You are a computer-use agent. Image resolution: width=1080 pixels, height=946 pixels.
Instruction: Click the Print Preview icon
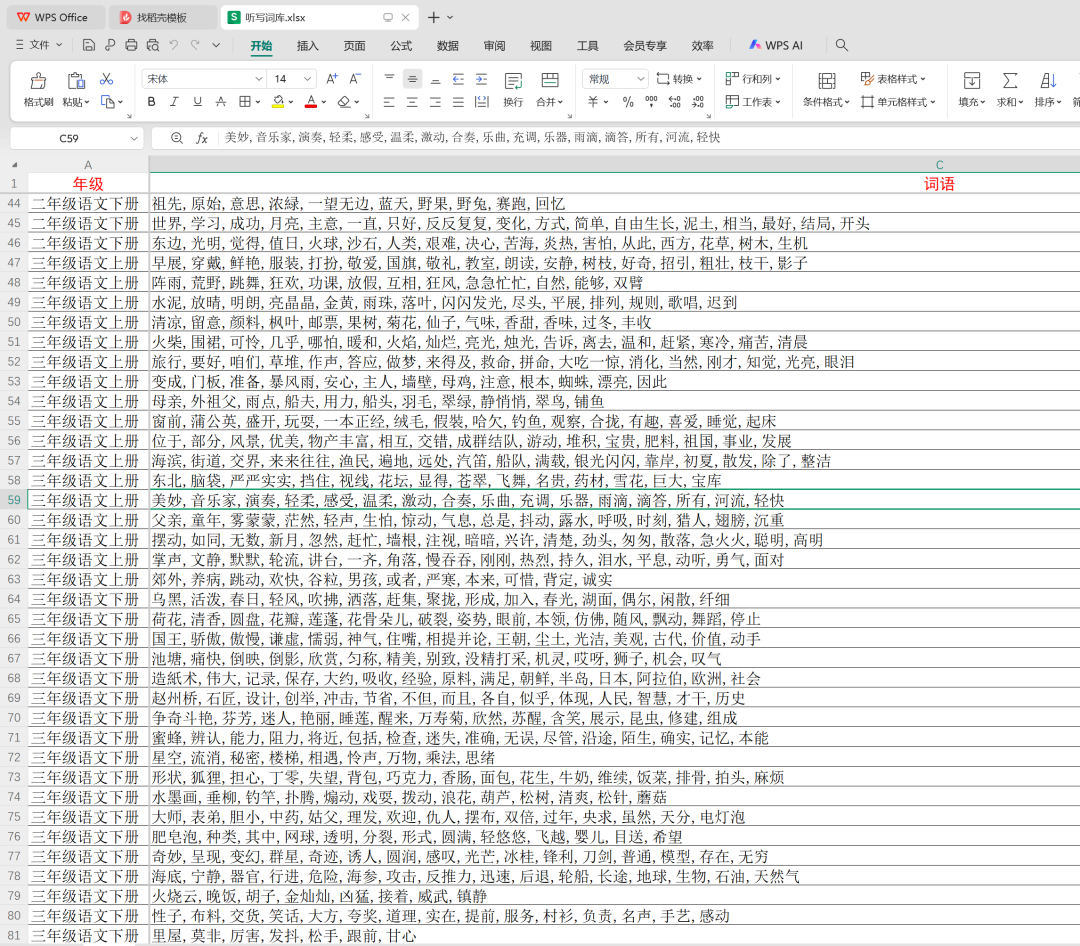(x=152, y=45)
